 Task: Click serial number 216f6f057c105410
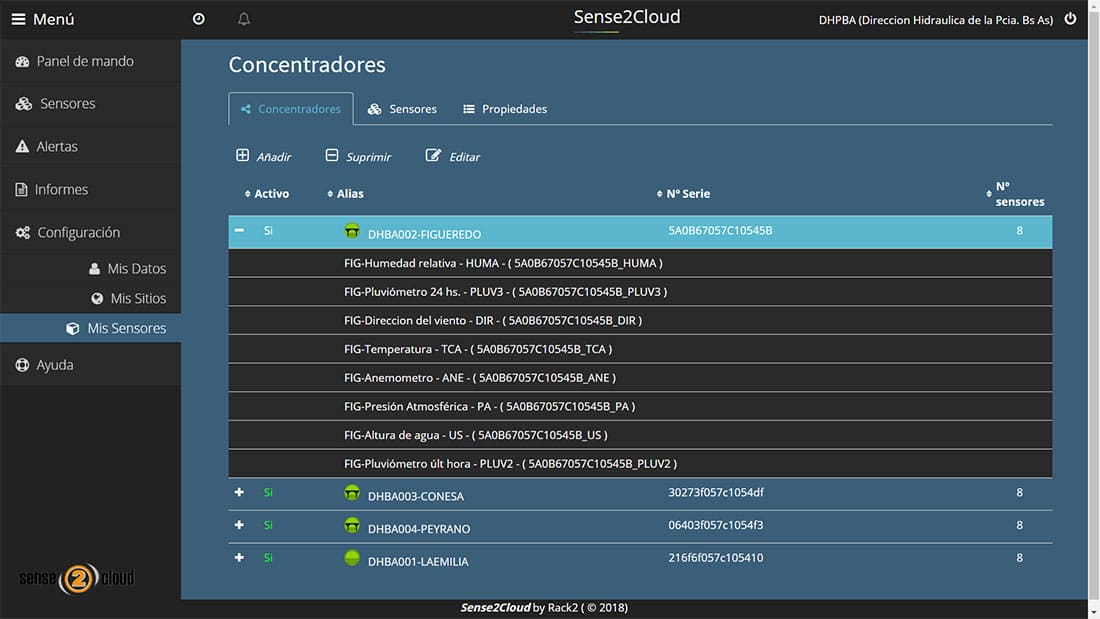point(716,558)
